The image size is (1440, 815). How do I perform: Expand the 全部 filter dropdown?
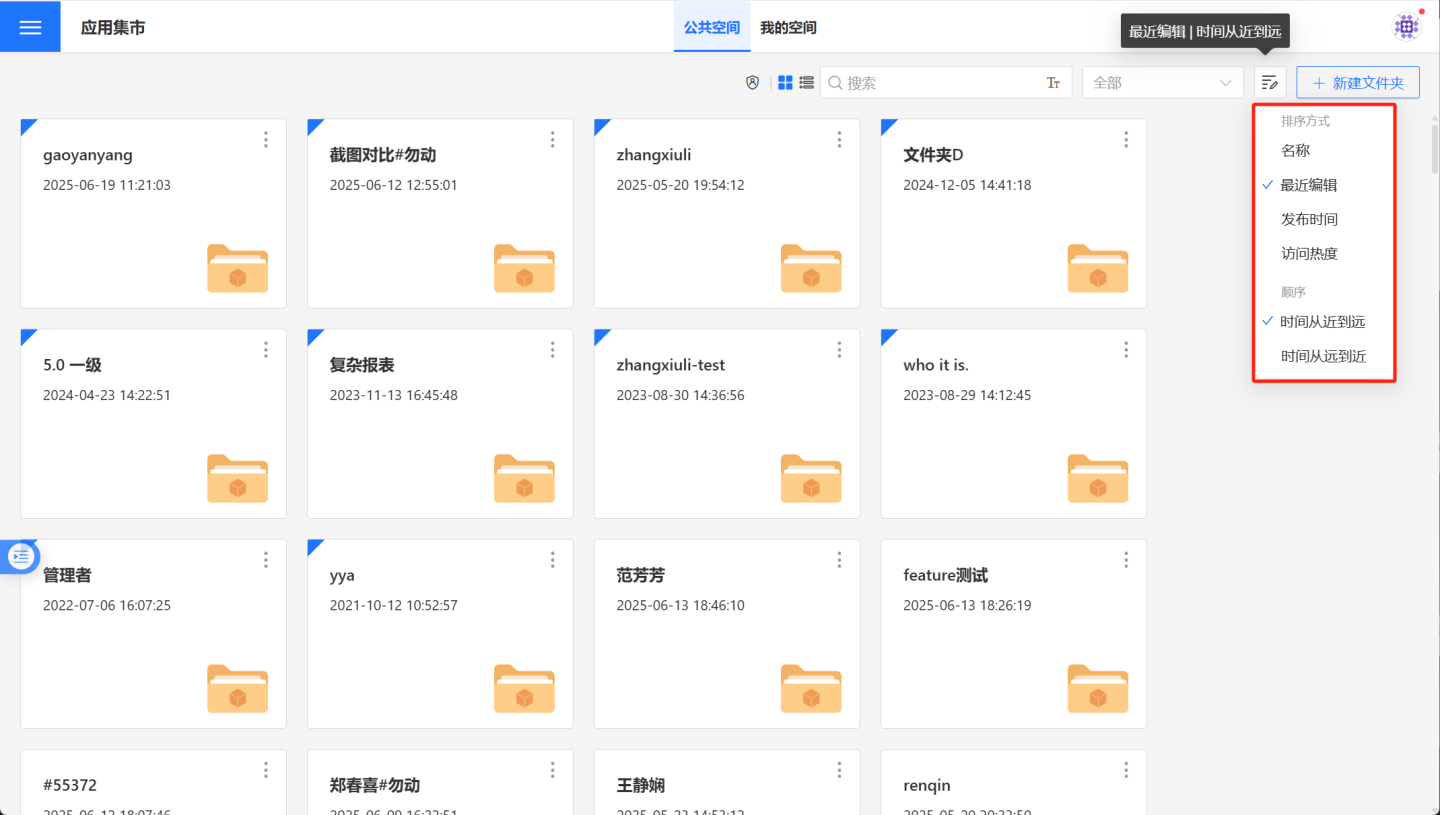(x=1162, y=83)
